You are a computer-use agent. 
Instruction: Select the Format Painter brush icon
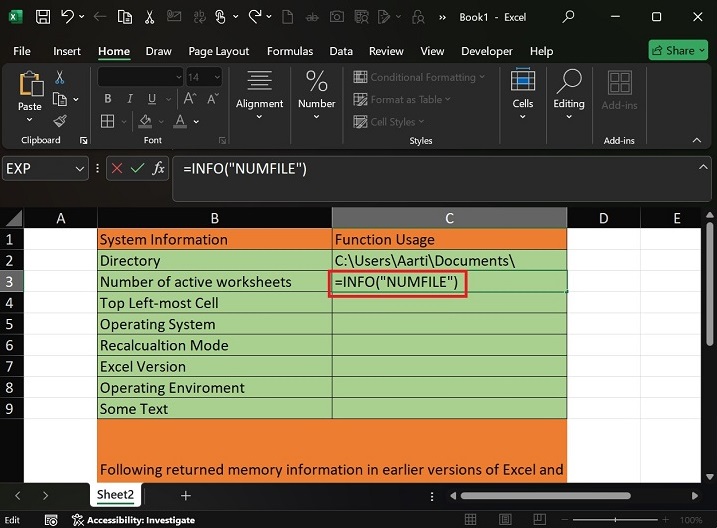(x=60, y=121)
